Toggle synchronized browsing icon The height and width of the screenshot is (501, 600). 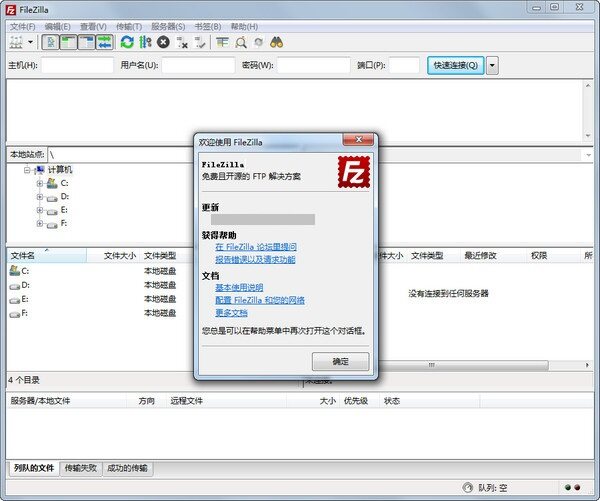click(259, 42)
